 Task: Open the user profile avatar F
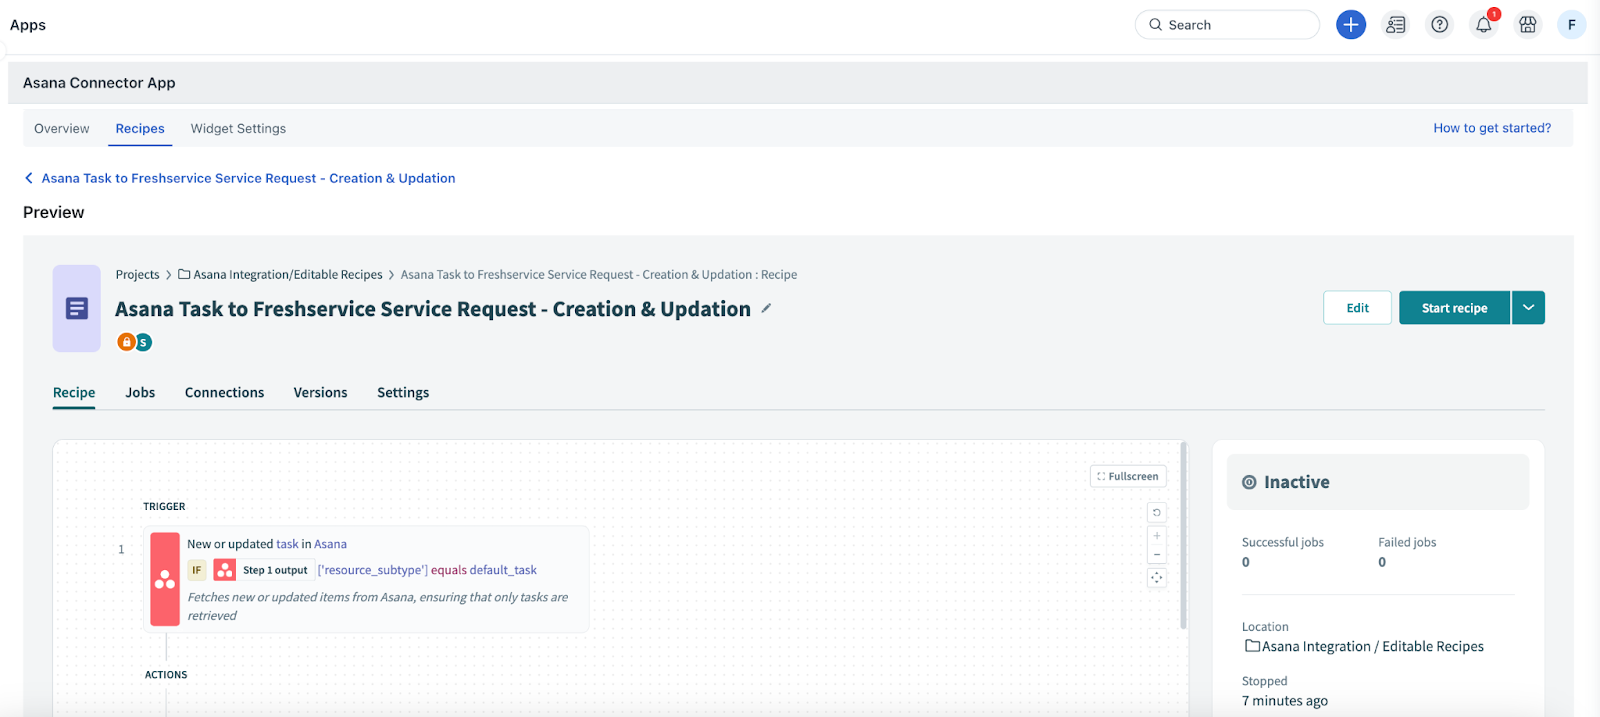point(1571,25)
